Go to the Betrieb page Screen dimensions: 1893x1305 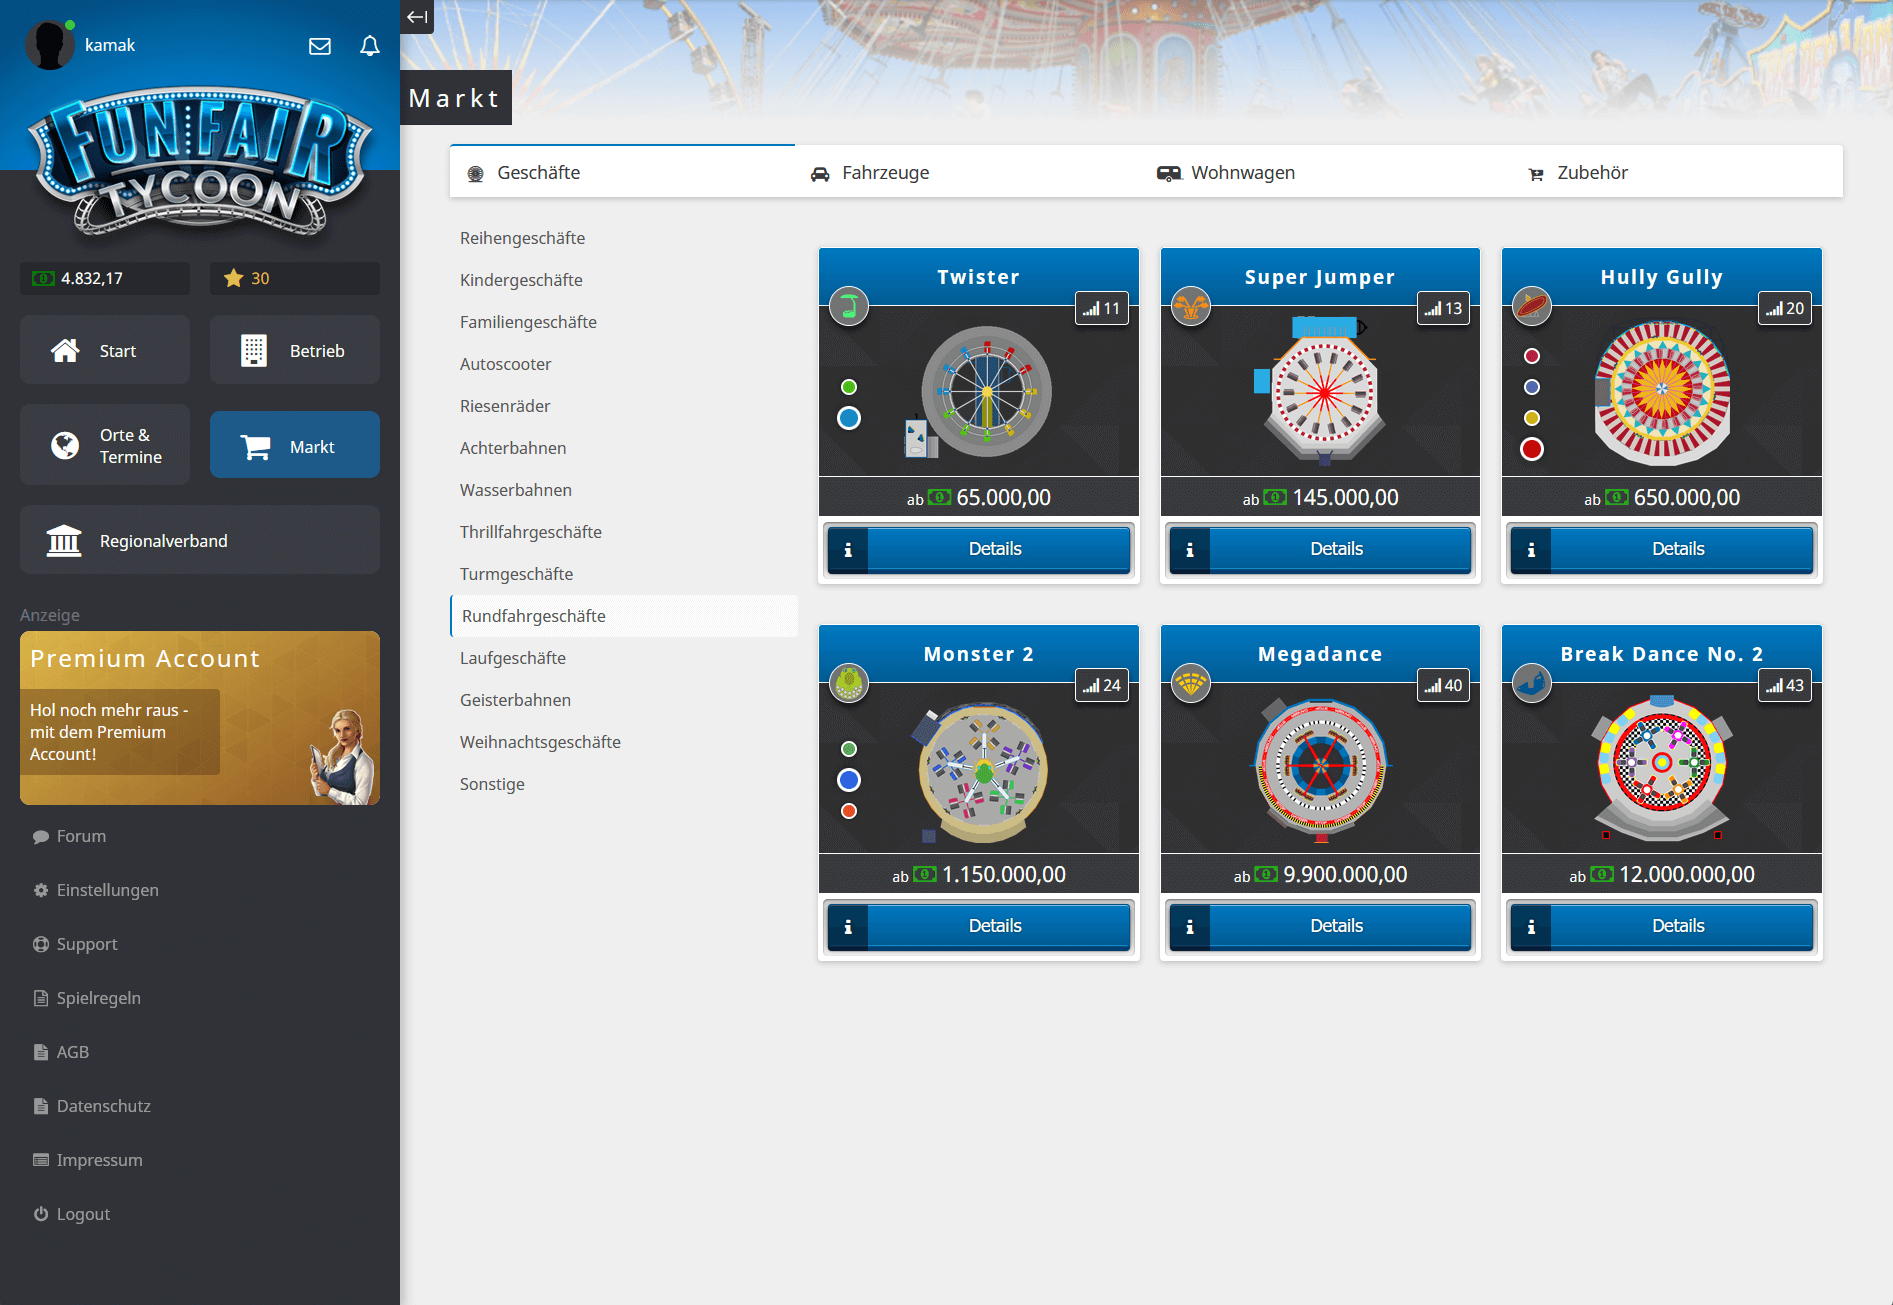(x=295, y=351)
